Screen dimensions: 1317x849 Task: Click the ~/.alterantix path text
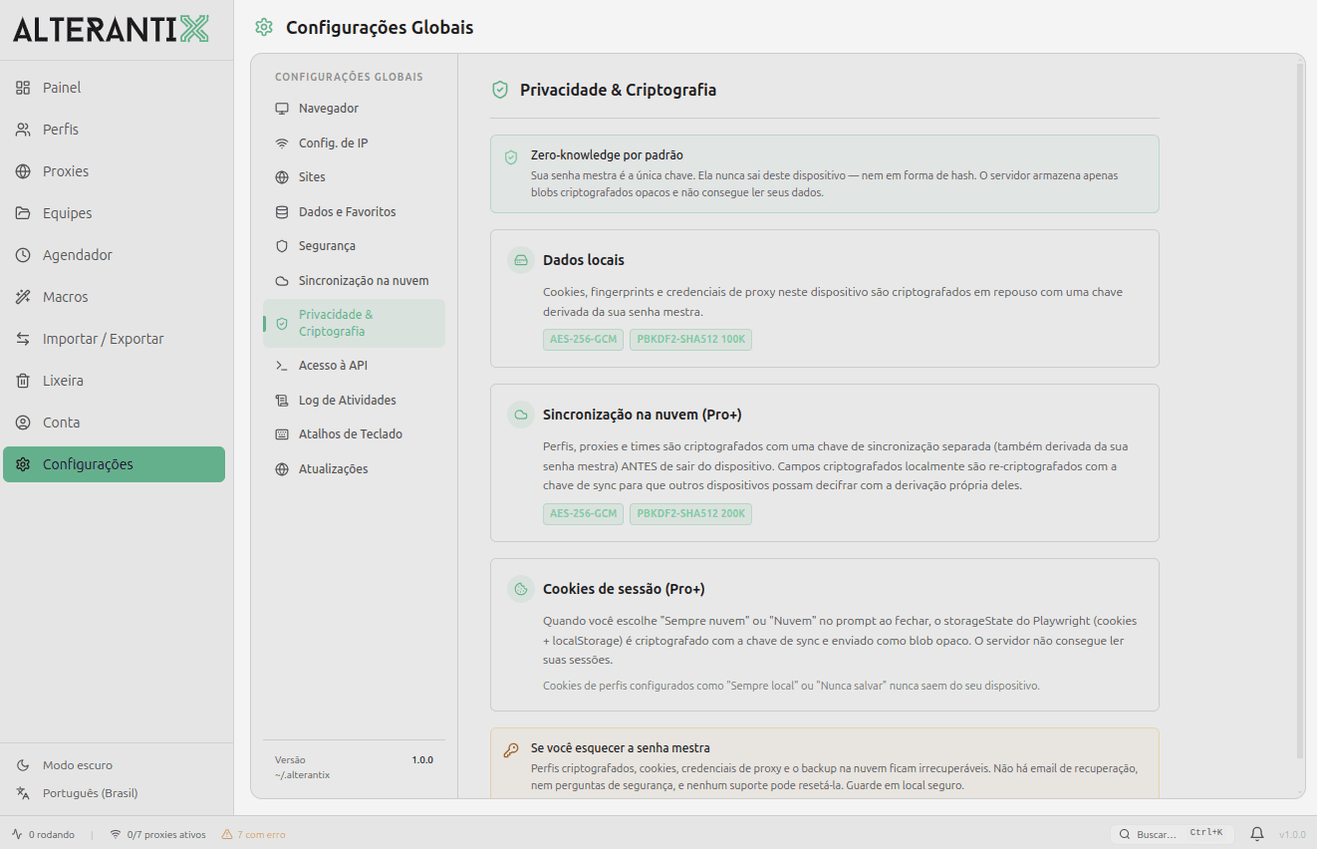(x=302, y=775)
